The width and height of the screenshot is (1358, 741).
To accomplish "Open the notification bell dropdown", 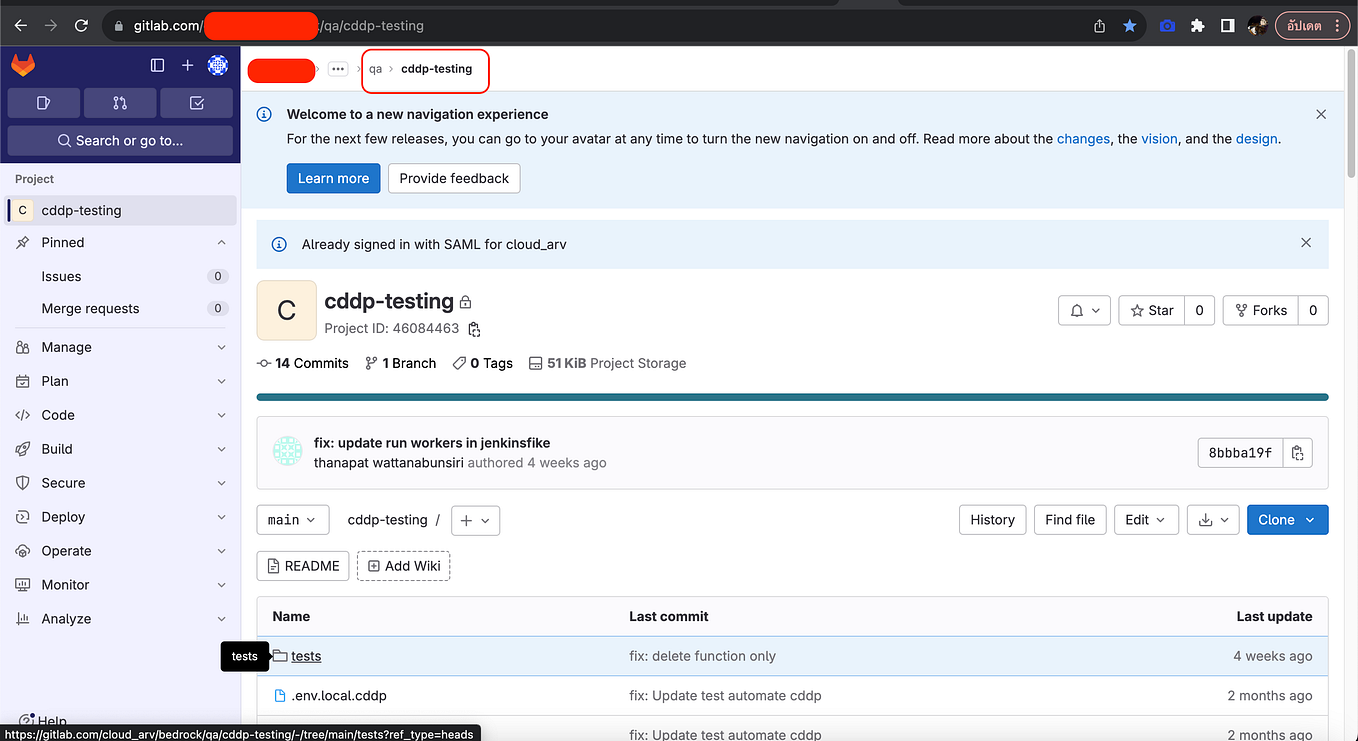I will pyautogui.click(x=1085, y=311).
